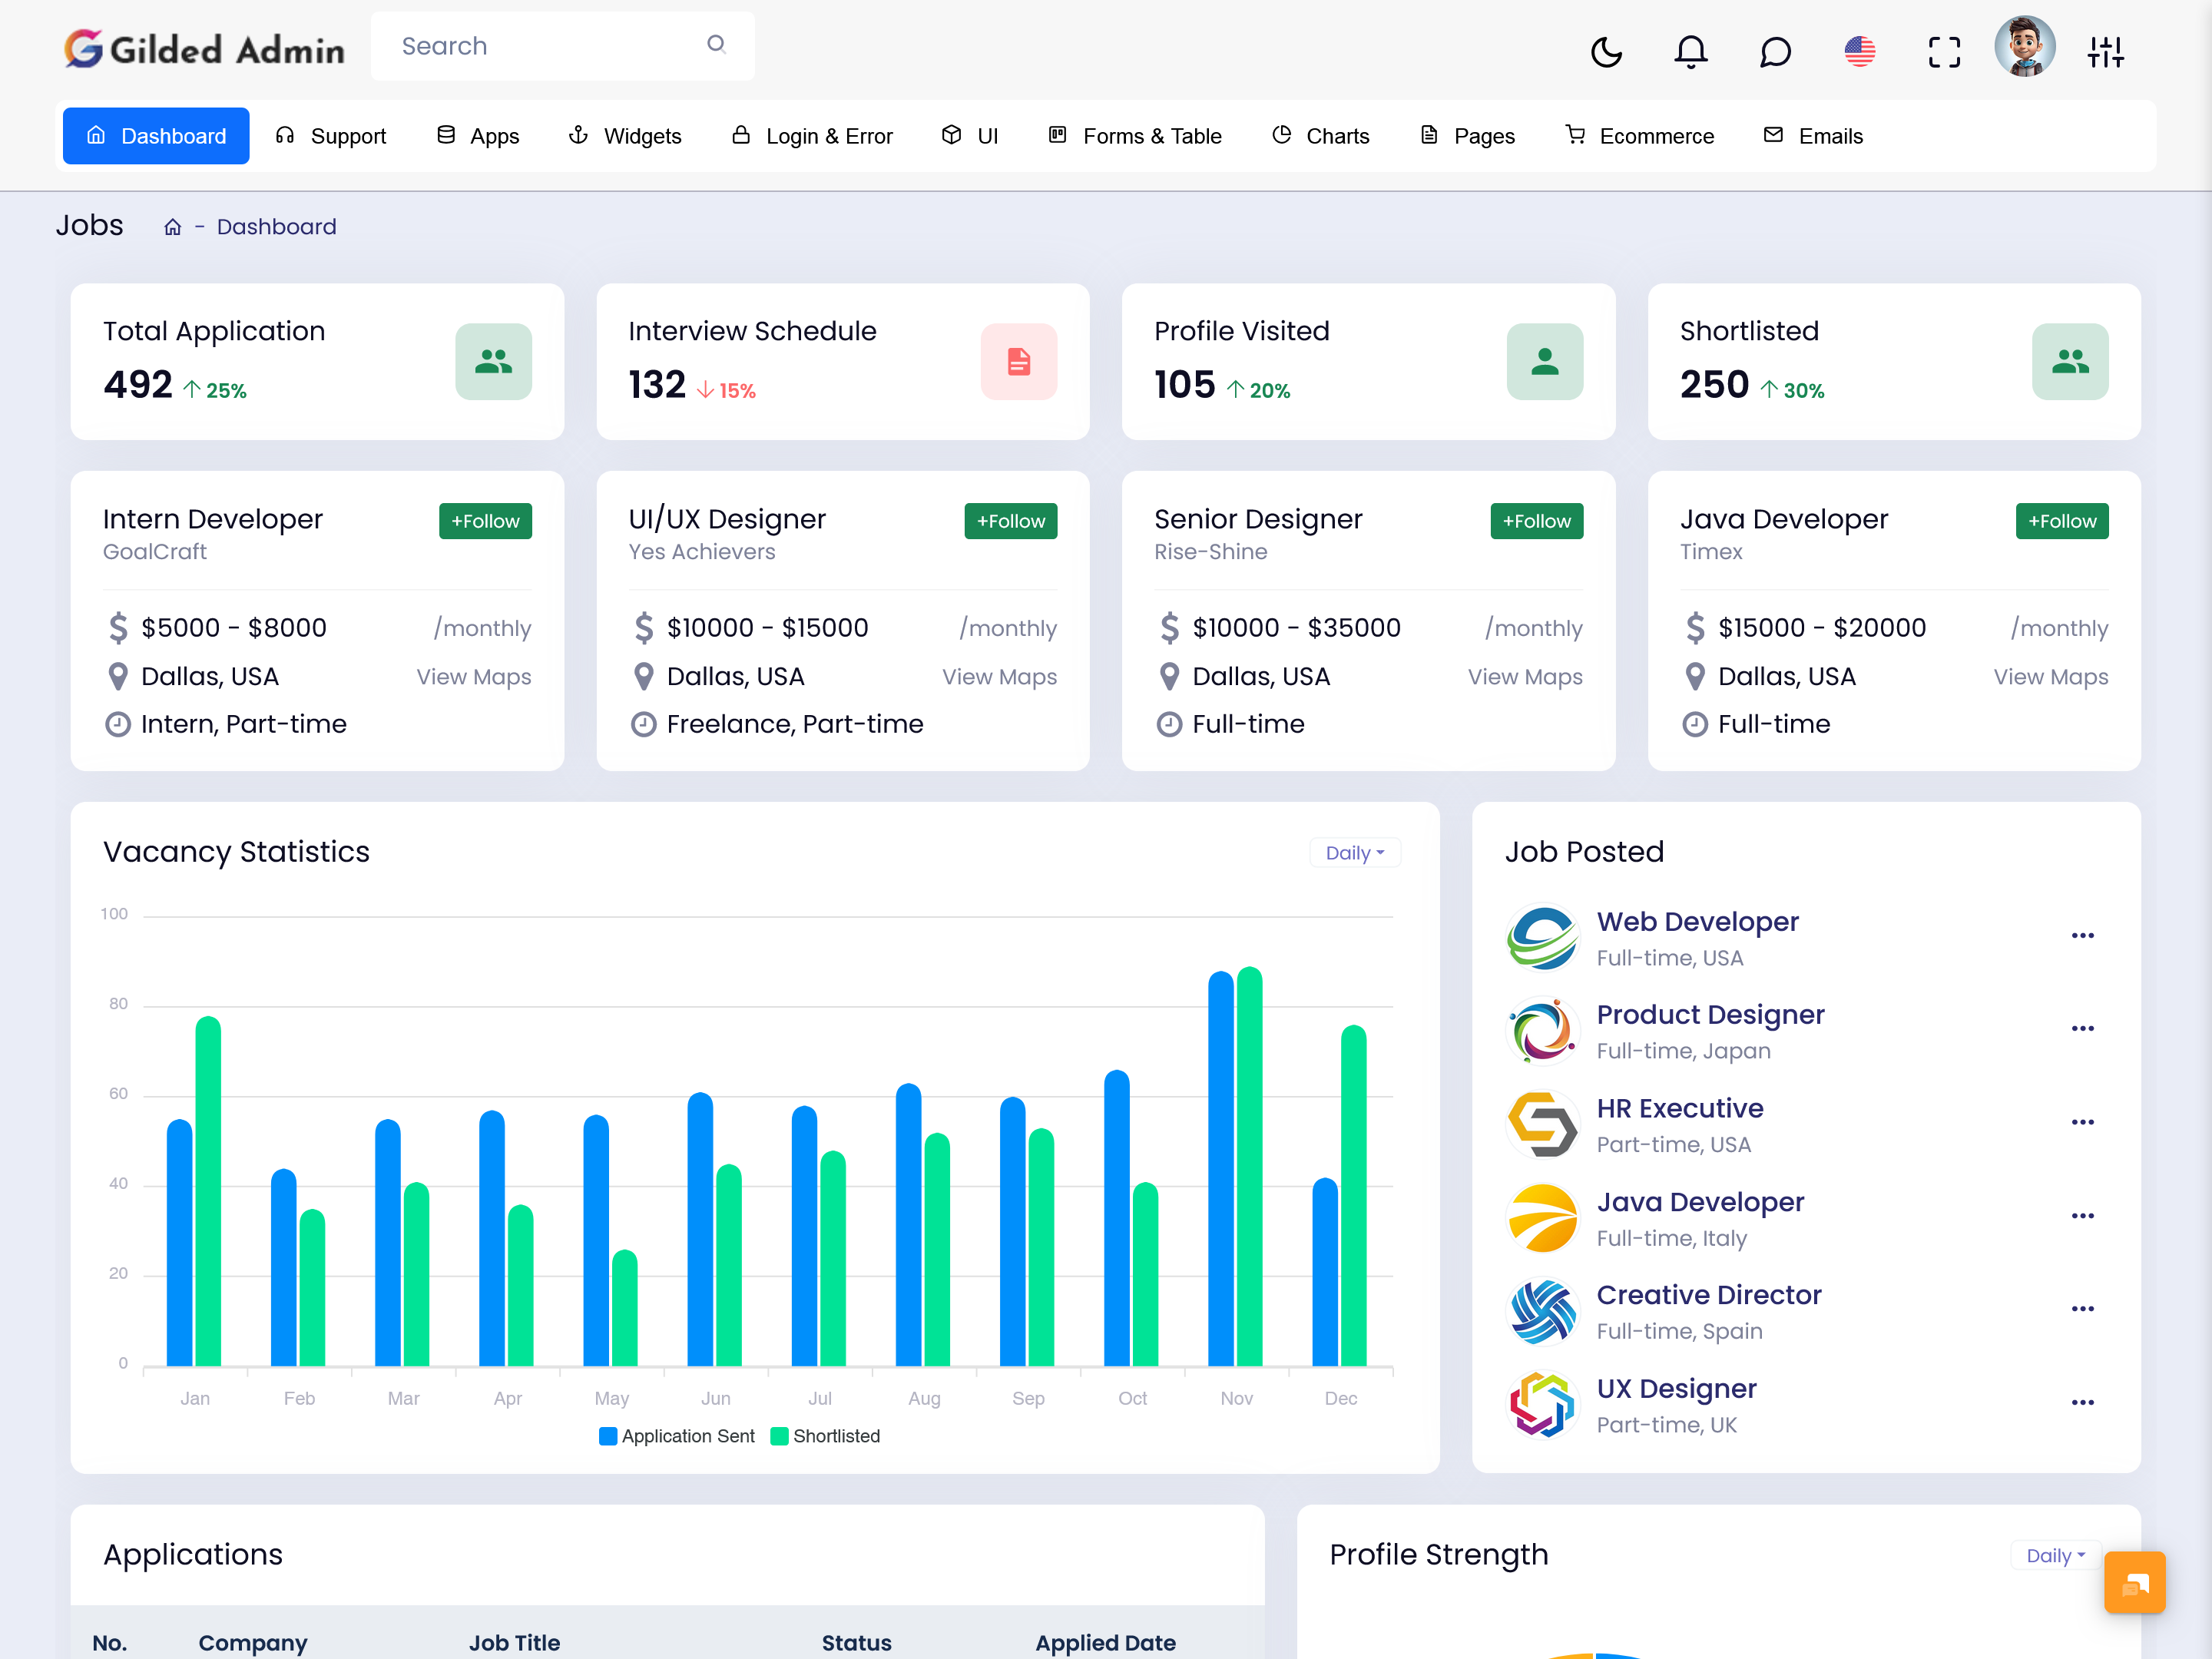2212x1659 pixels.
Task: Click the UX Designer company logo
Action: [1542, 1405]
